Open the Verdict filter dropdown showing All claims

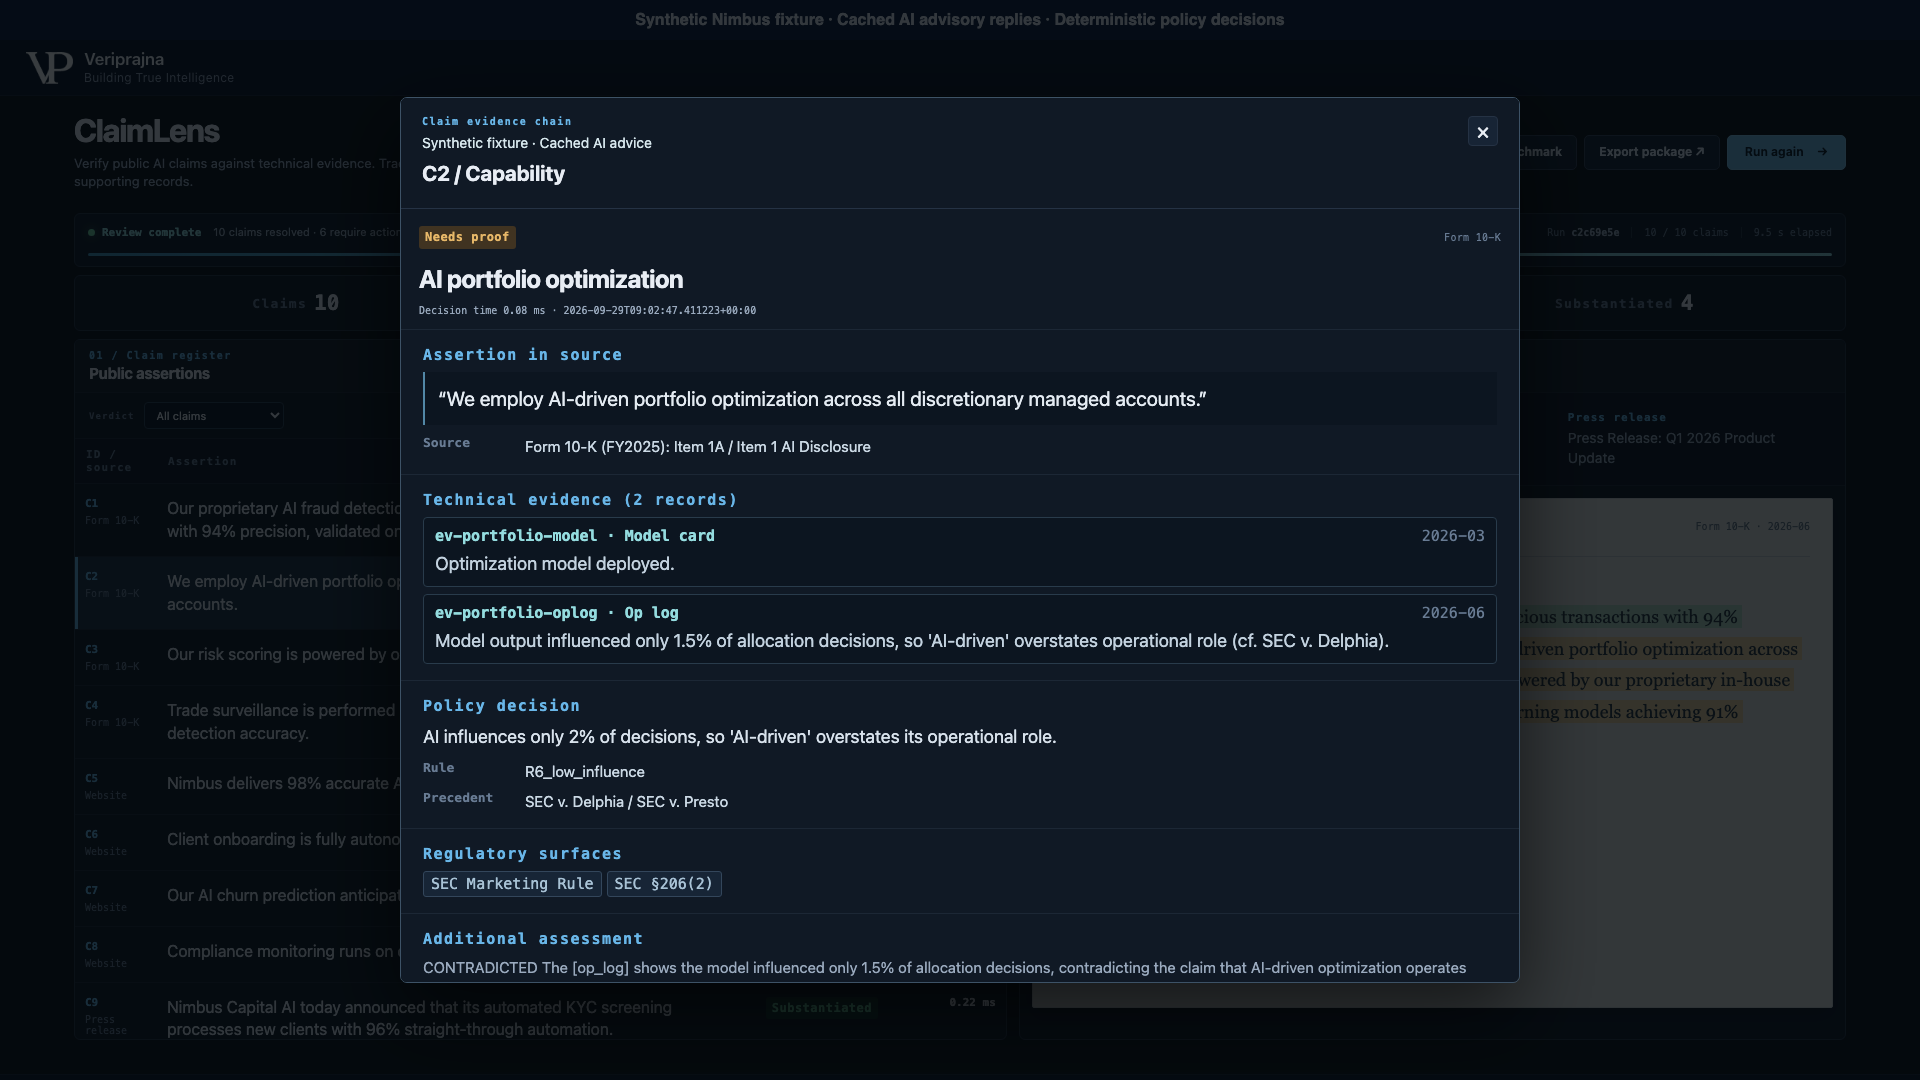[214, 416]
